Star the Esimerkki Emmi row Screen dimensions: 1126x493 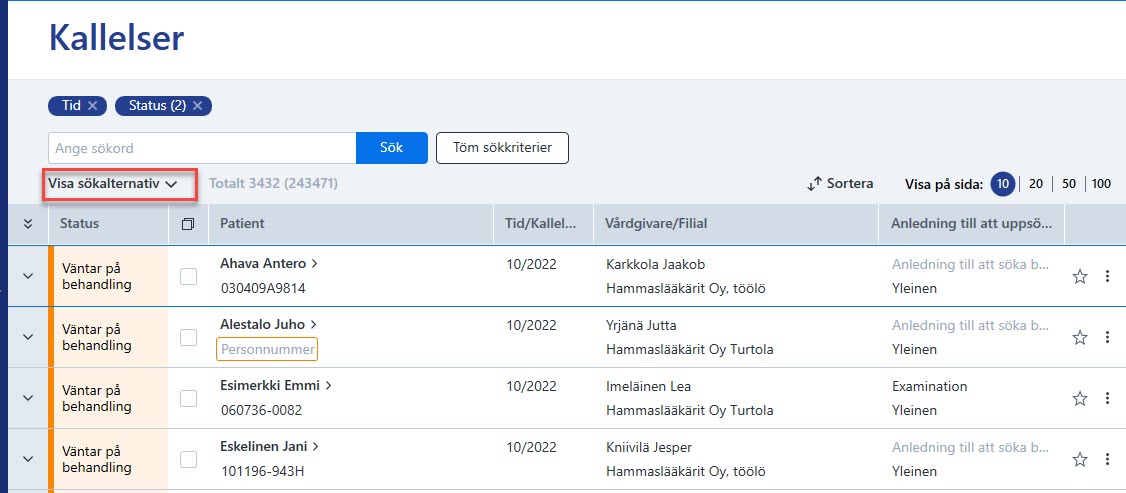(x=1079, y=398)
